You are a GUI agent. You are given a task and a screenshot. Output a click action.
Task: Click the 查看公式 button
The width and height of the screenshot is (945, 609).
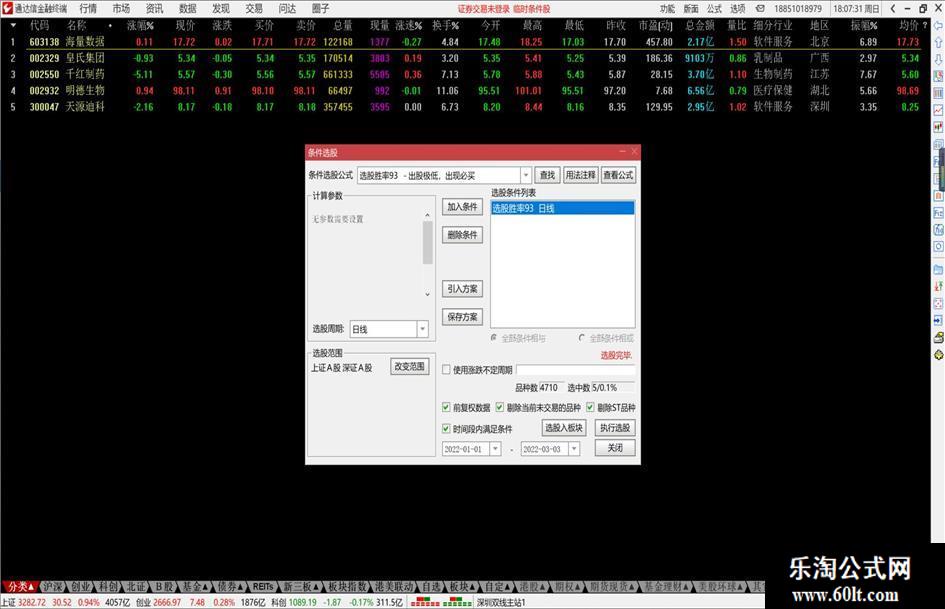[x=618, y=175]
